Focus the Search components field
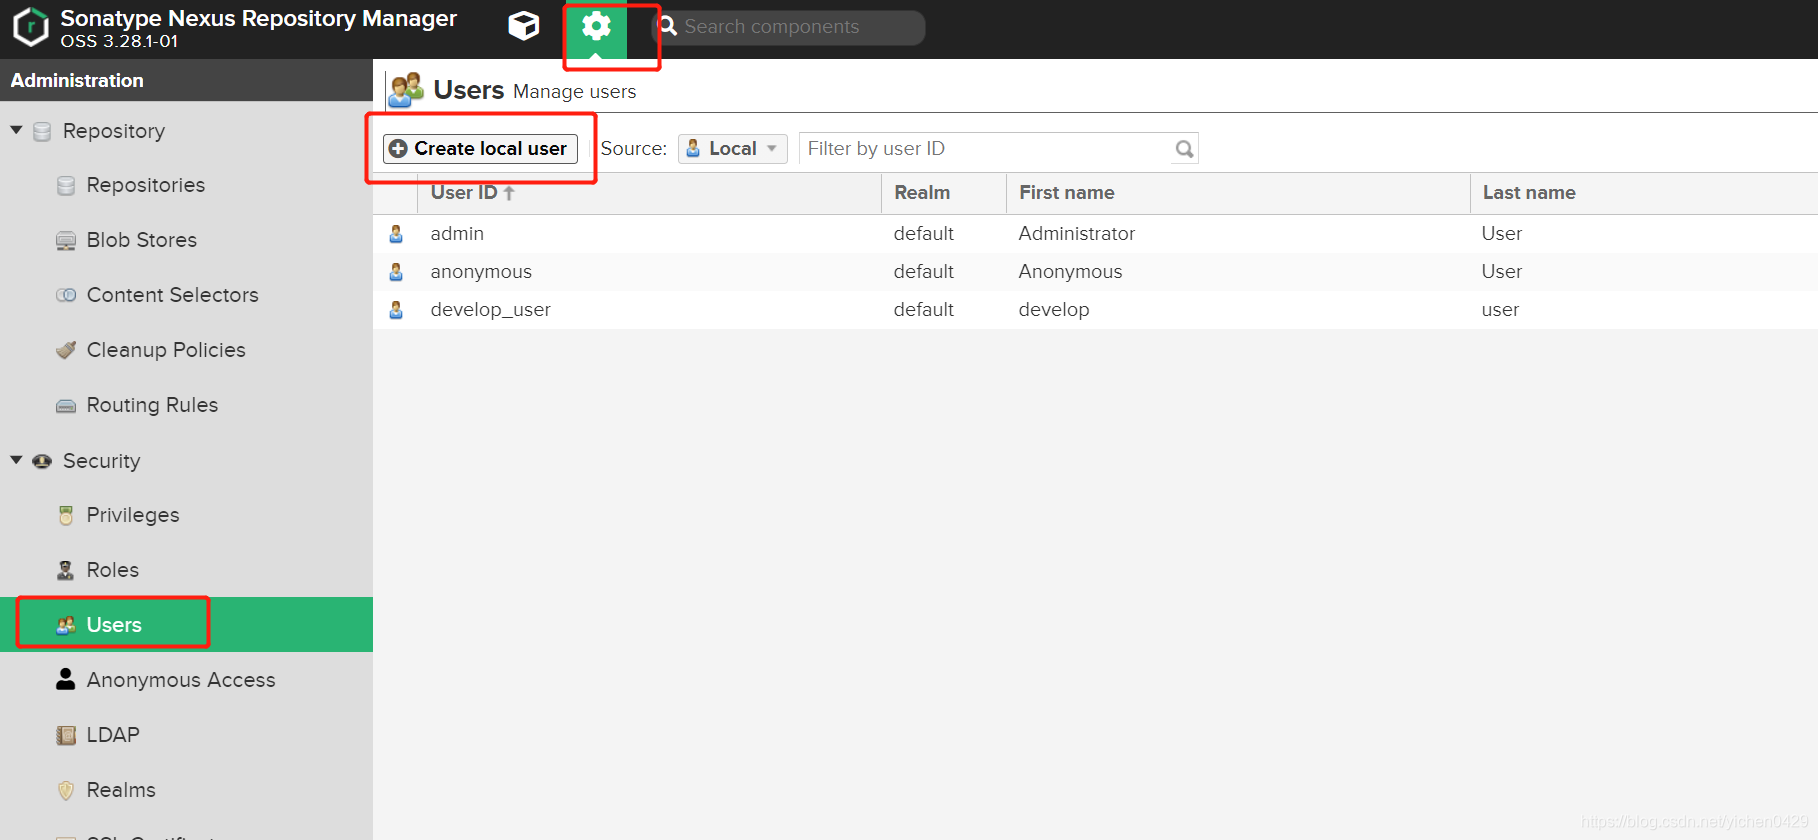The width and height of the screenshot is (1818, 840). (x=788, y=27)
